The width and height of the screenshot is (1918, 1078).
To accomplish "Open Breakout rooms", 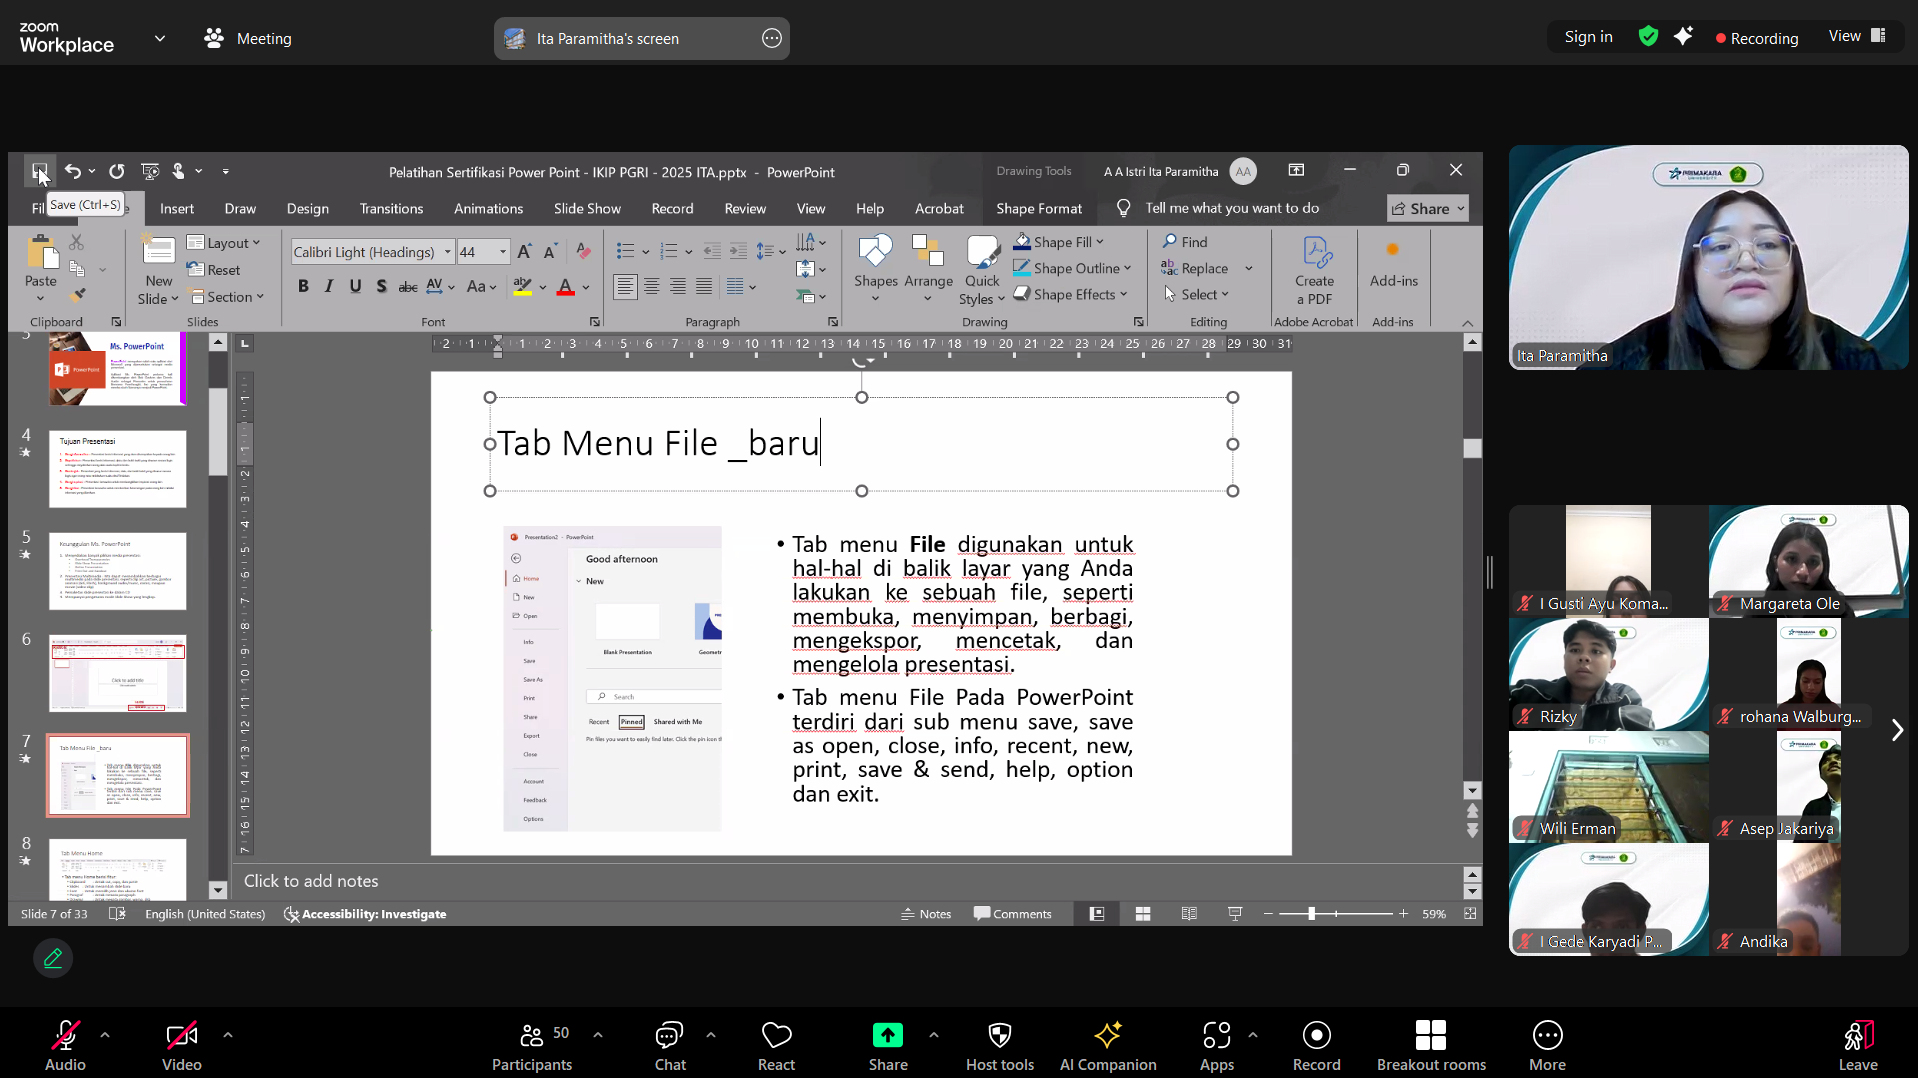I will (1431, 1046).
